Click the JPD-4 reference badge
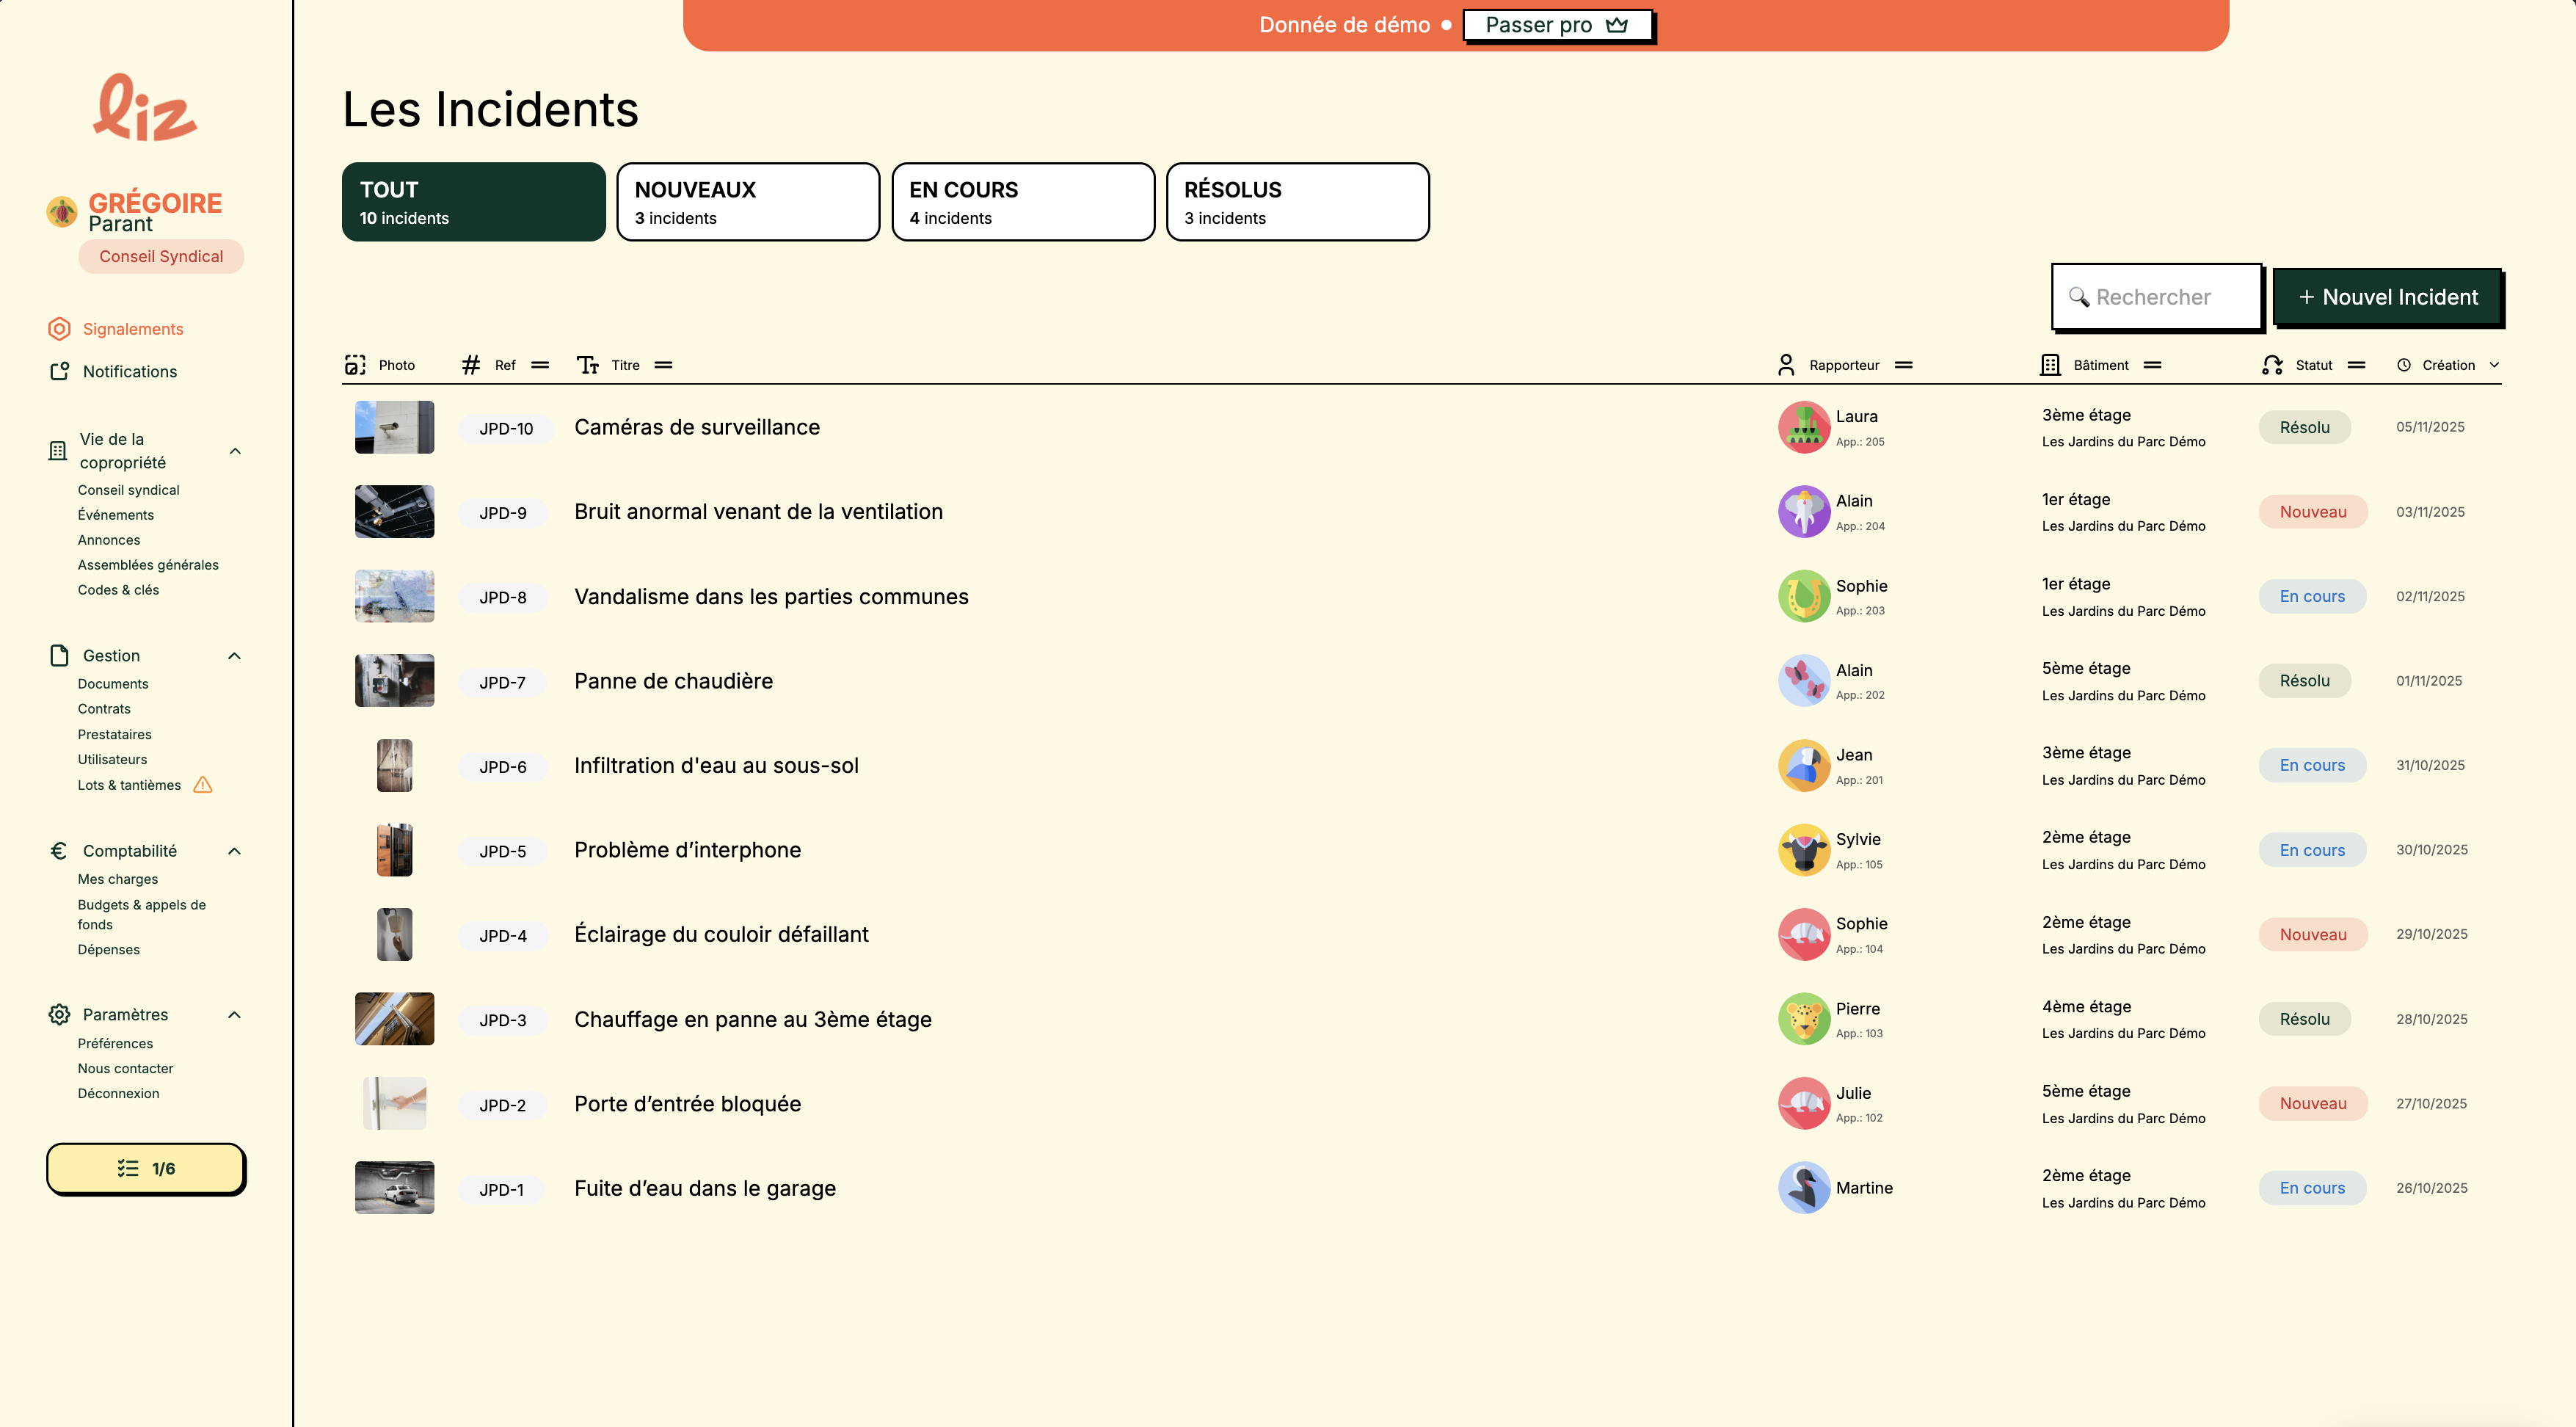 tap(503, 936)
